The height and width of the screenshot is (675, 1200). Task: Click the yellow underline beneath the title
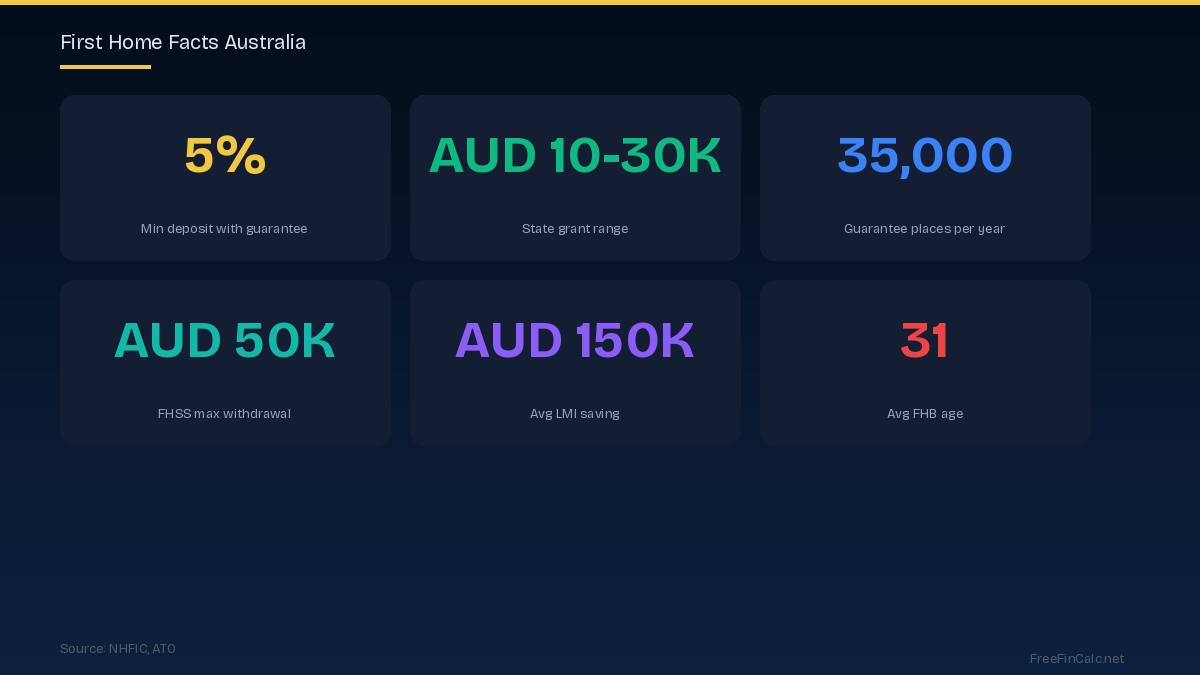(x=105, y=67)
